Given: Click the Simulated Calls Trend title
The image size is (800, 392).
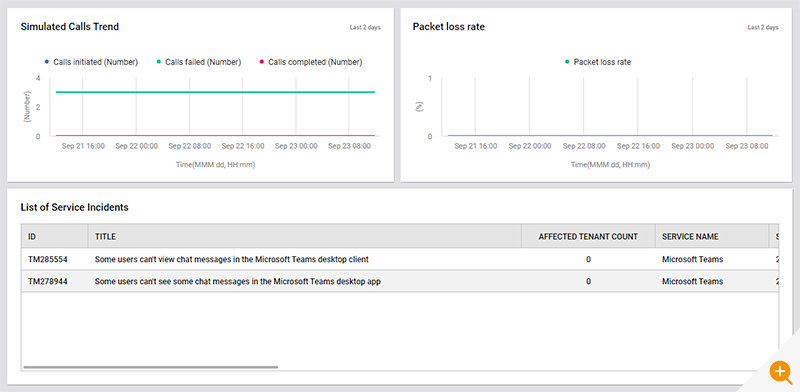Looking at the screenshot, I should [70, 27].
